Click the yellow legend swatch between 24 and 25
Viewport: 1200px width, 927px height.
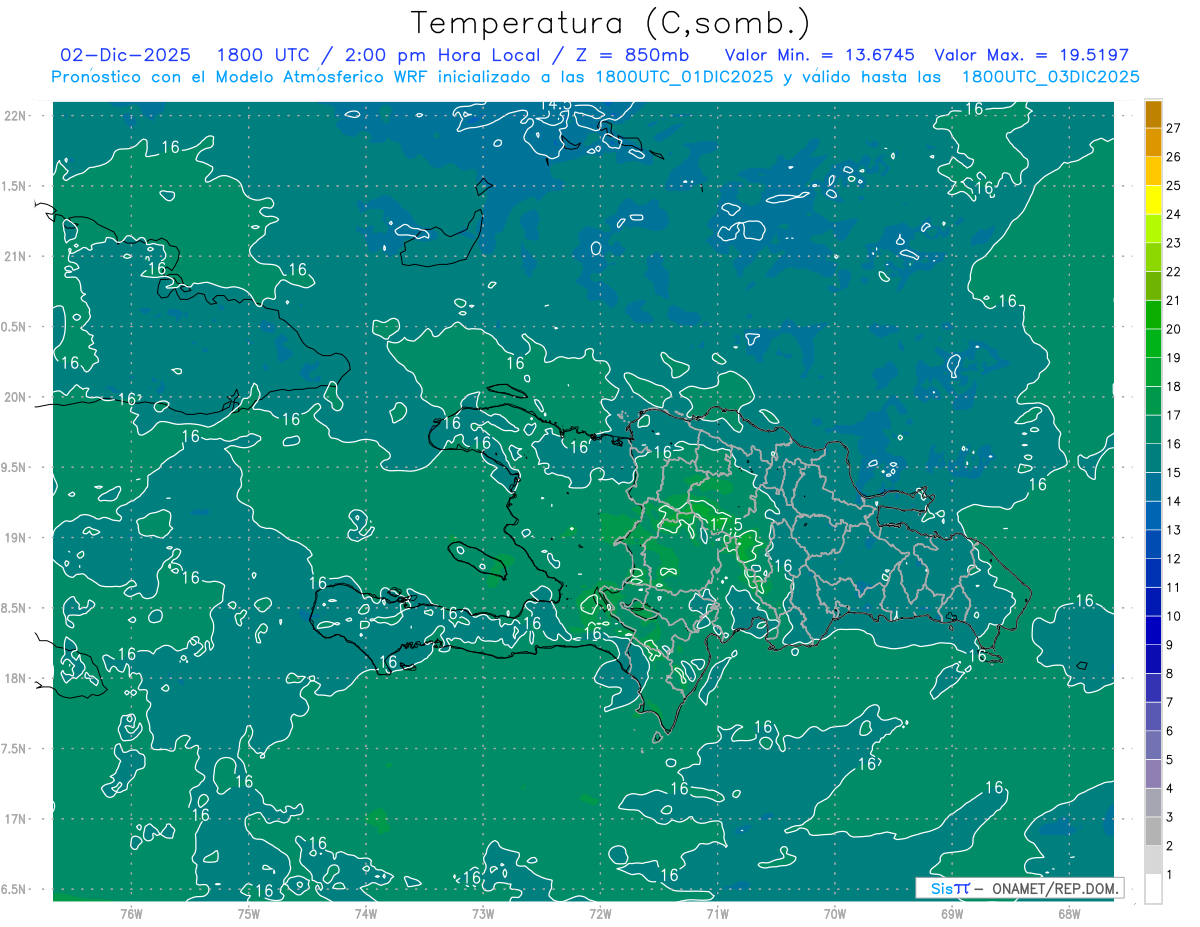point(1153,200)
